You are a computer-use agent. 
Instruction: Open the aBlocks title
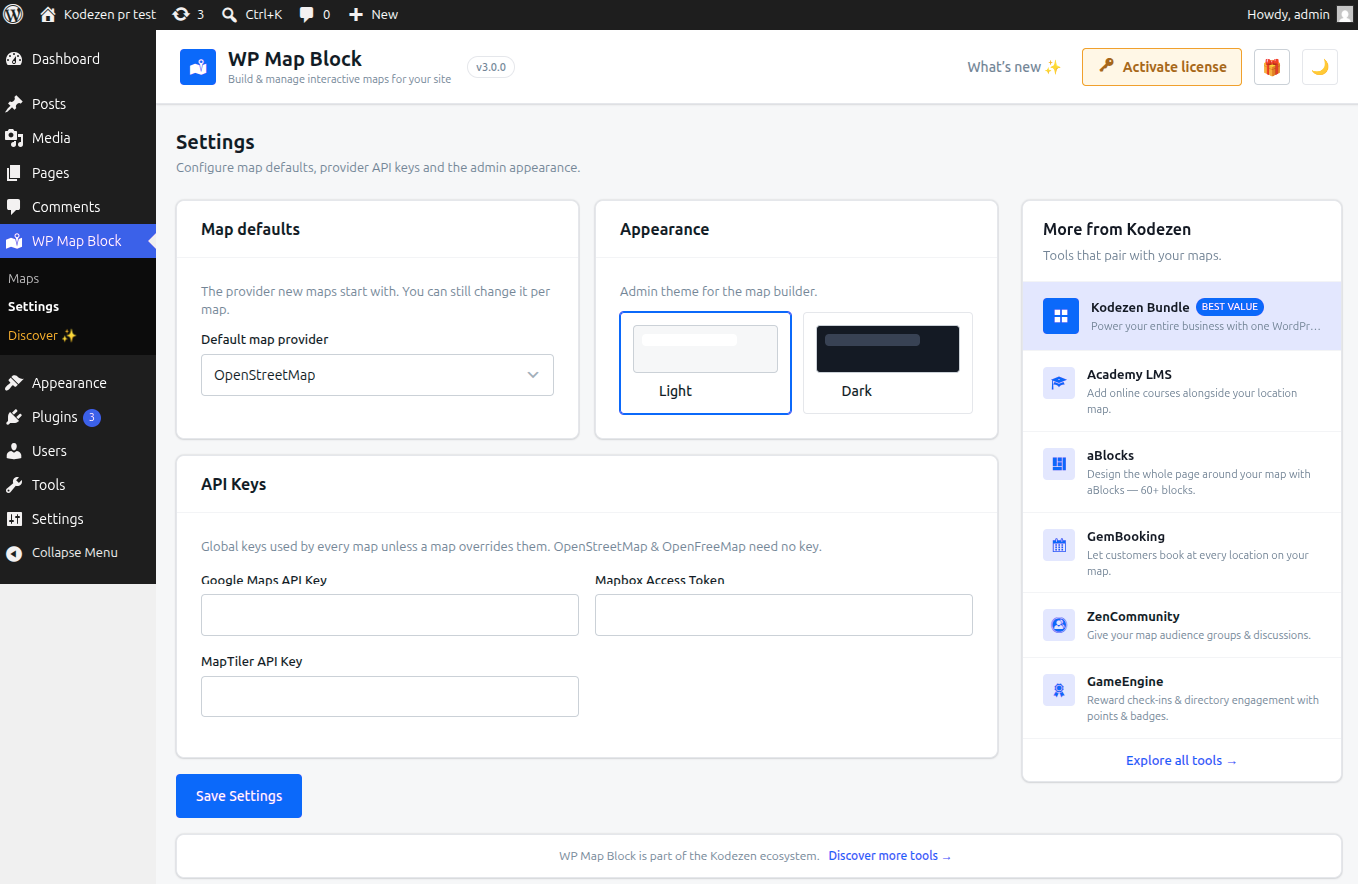point(1110,456)
